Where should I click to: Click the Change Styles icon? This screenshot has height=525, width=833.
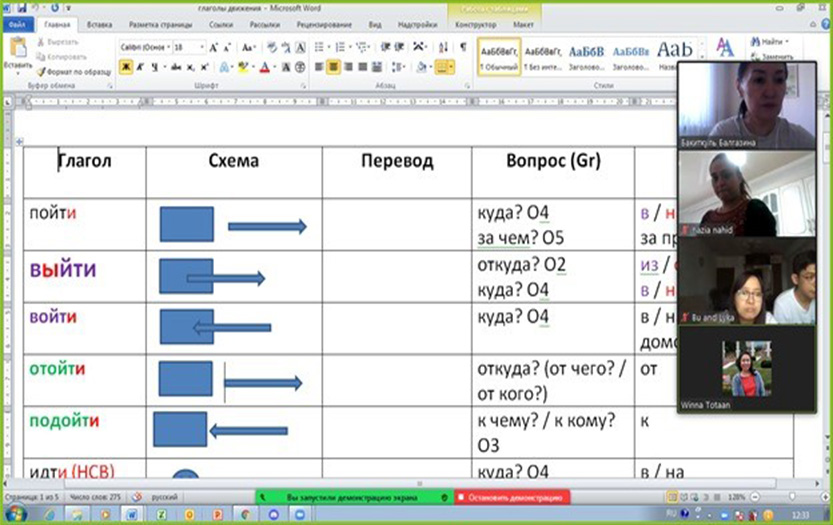(x=725, y=48)
